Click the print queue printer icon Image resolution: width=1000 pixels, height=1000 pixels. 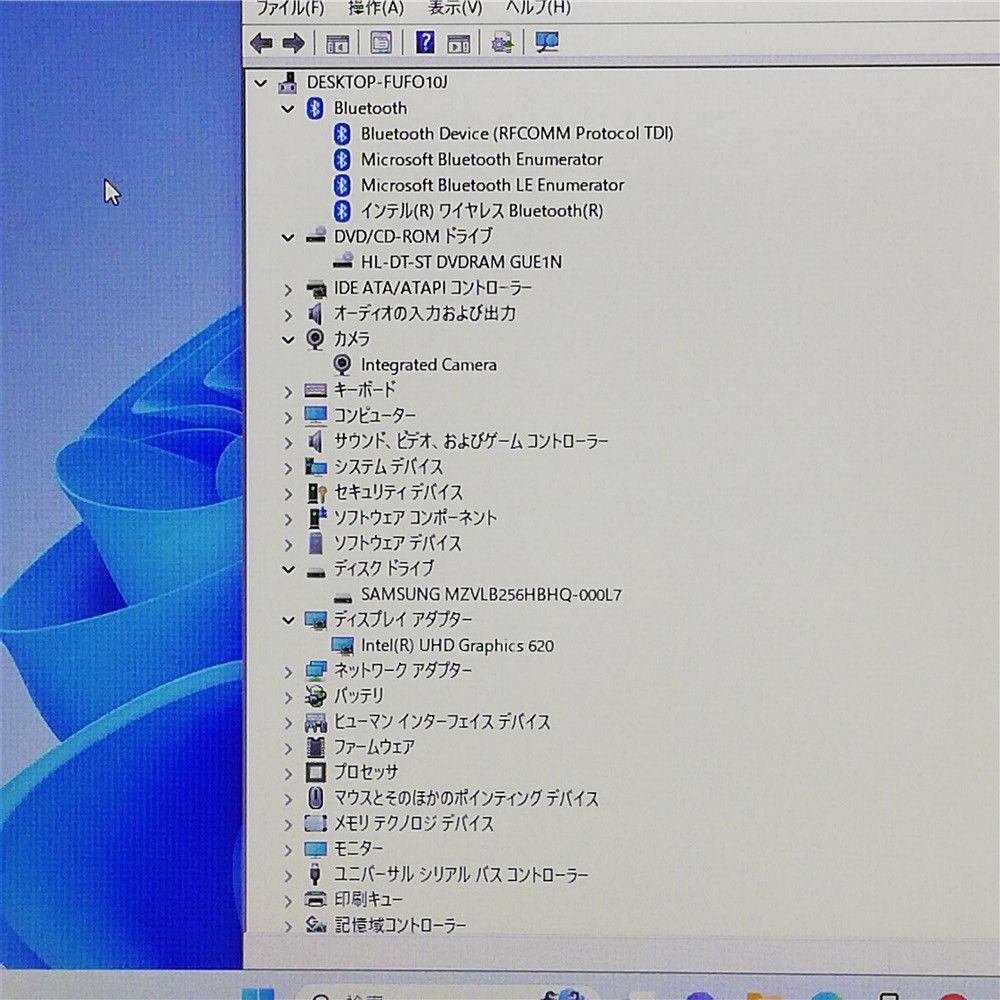click(x=316, y=899)
